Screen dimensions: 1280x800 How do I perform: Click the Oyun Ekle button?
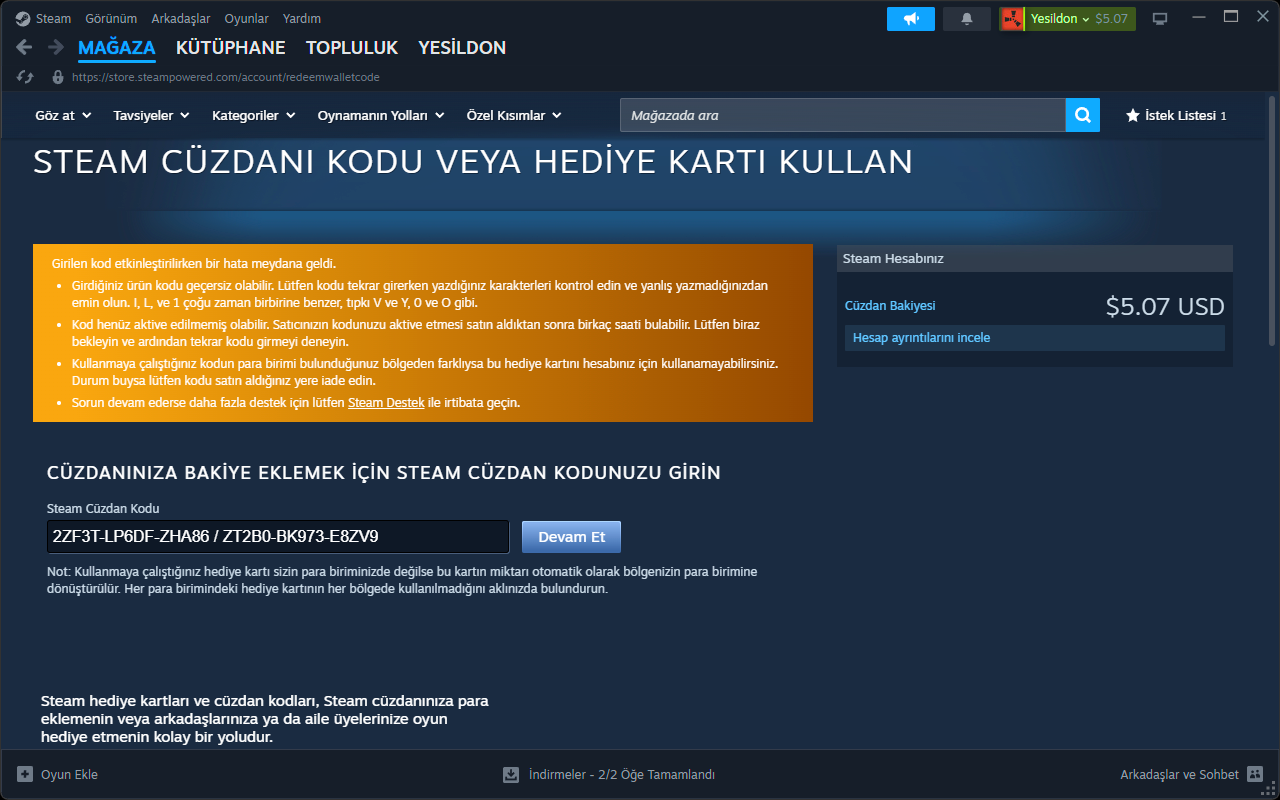[58, 774]
